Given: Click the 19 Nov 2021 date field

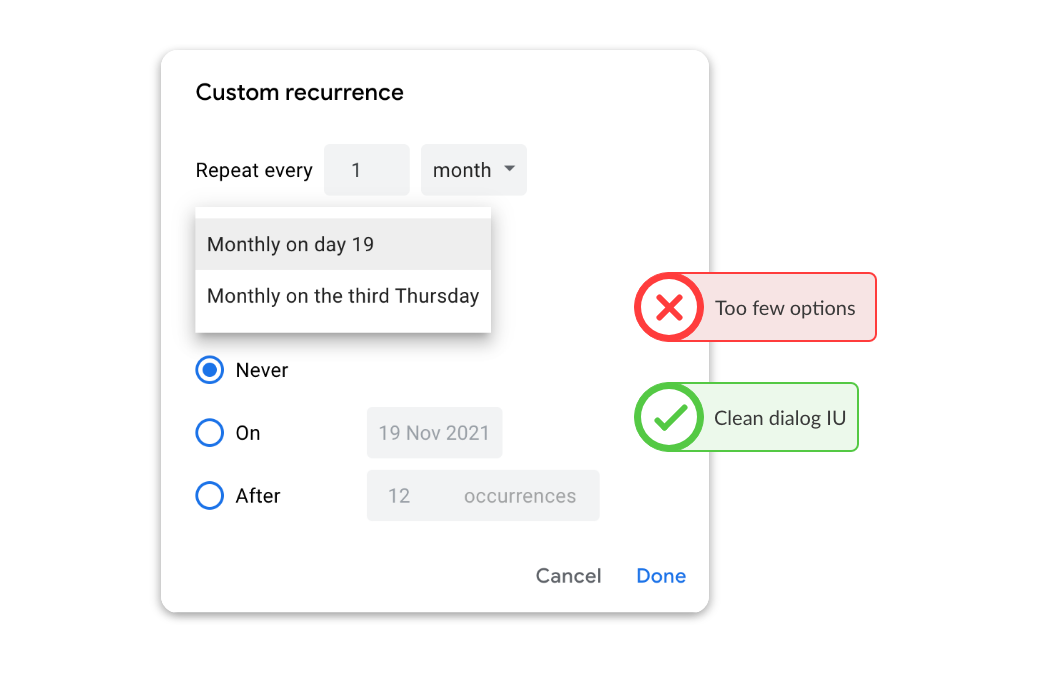Looking at the screenshot, I should click(434, 433).
